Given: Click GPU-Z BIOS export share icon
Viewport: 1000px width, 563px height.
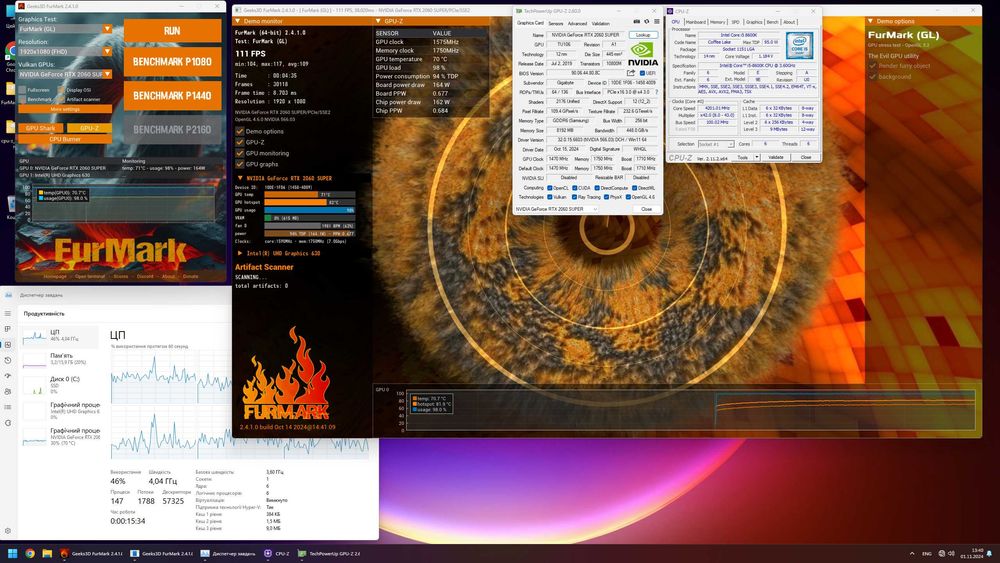Looking at the screenshot, I should pos(631,73).
